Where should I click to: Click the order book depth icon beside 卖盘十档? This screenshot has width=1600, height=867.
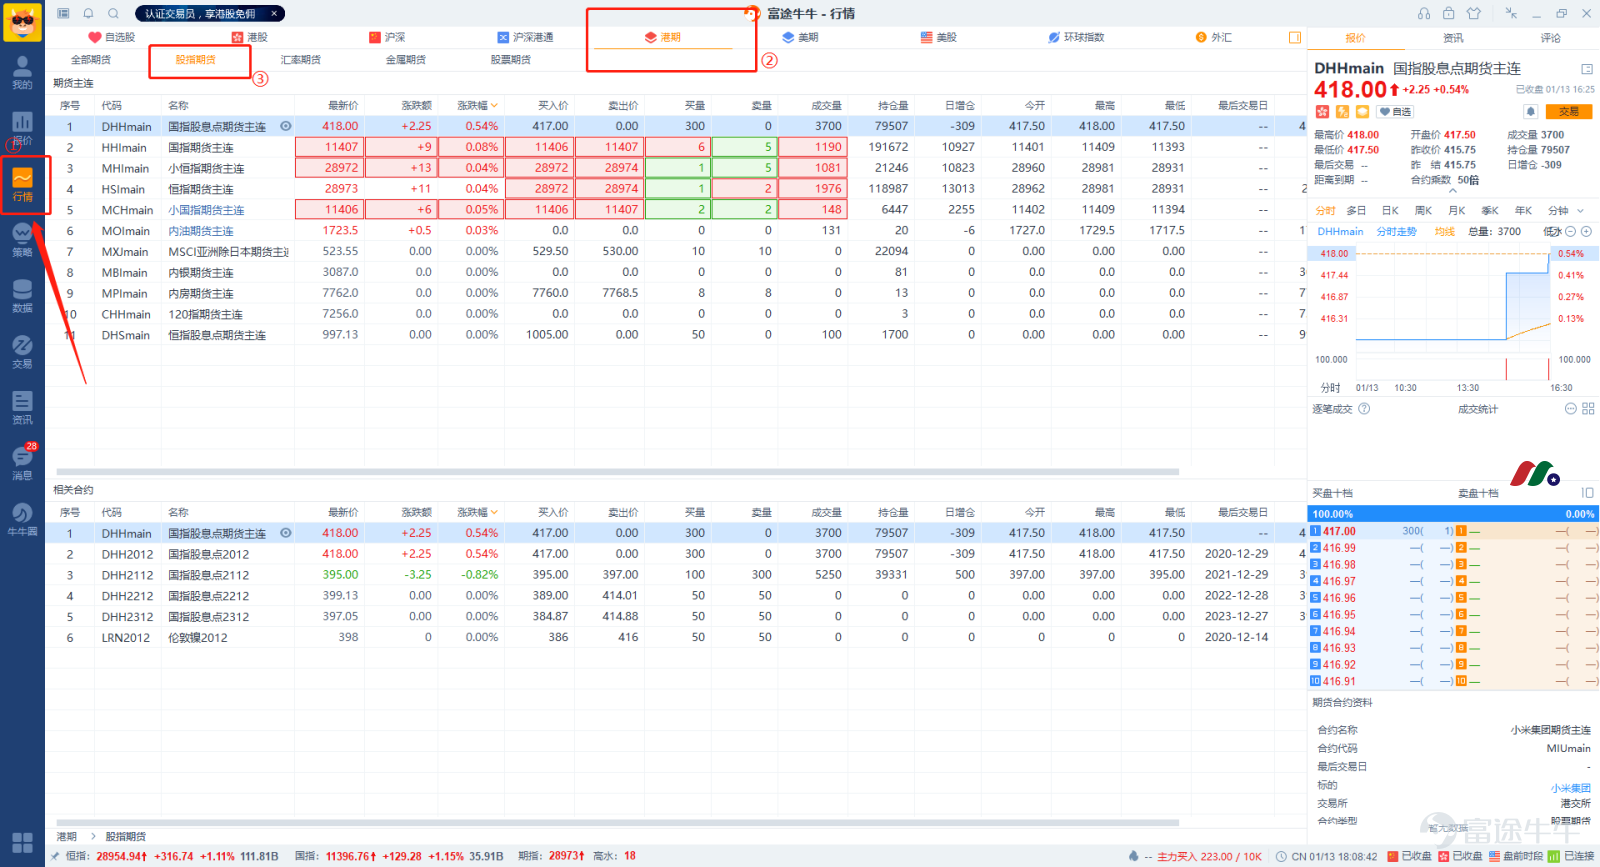[1587, 492]
